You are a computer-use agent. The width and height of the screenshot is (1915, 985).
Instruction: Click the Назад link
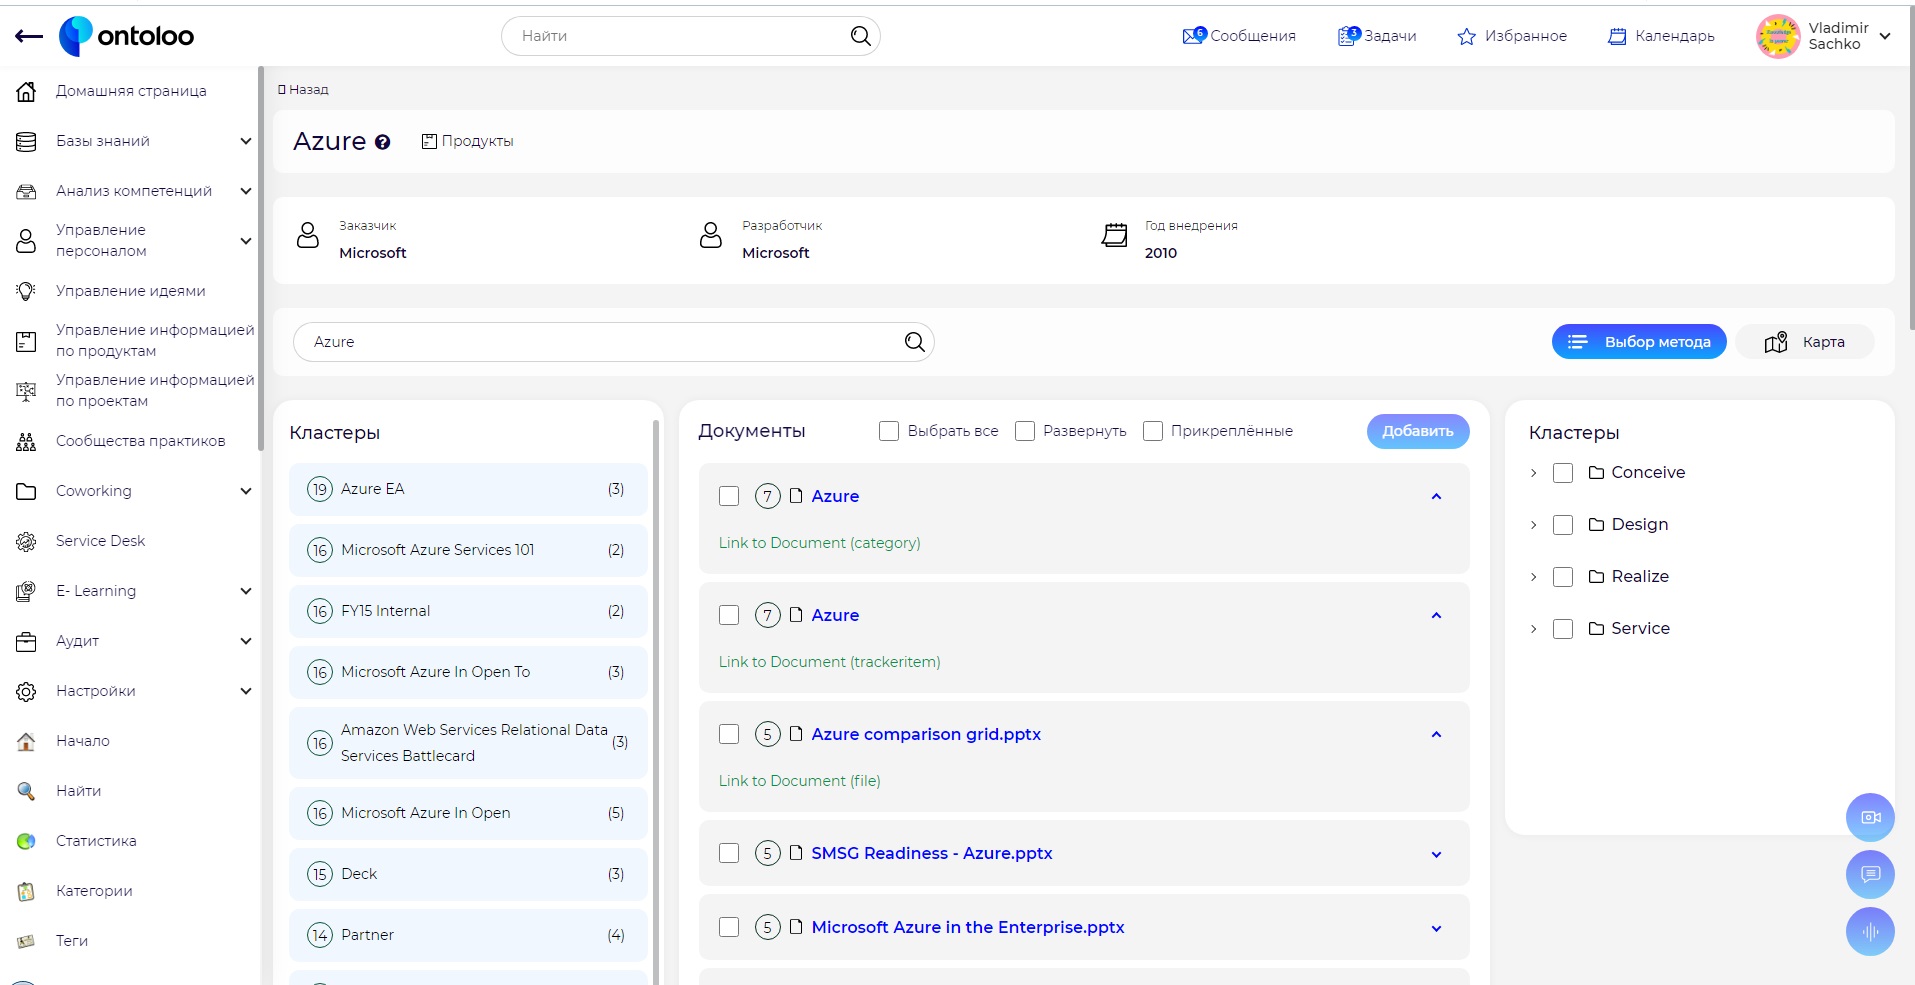[303, 90]
